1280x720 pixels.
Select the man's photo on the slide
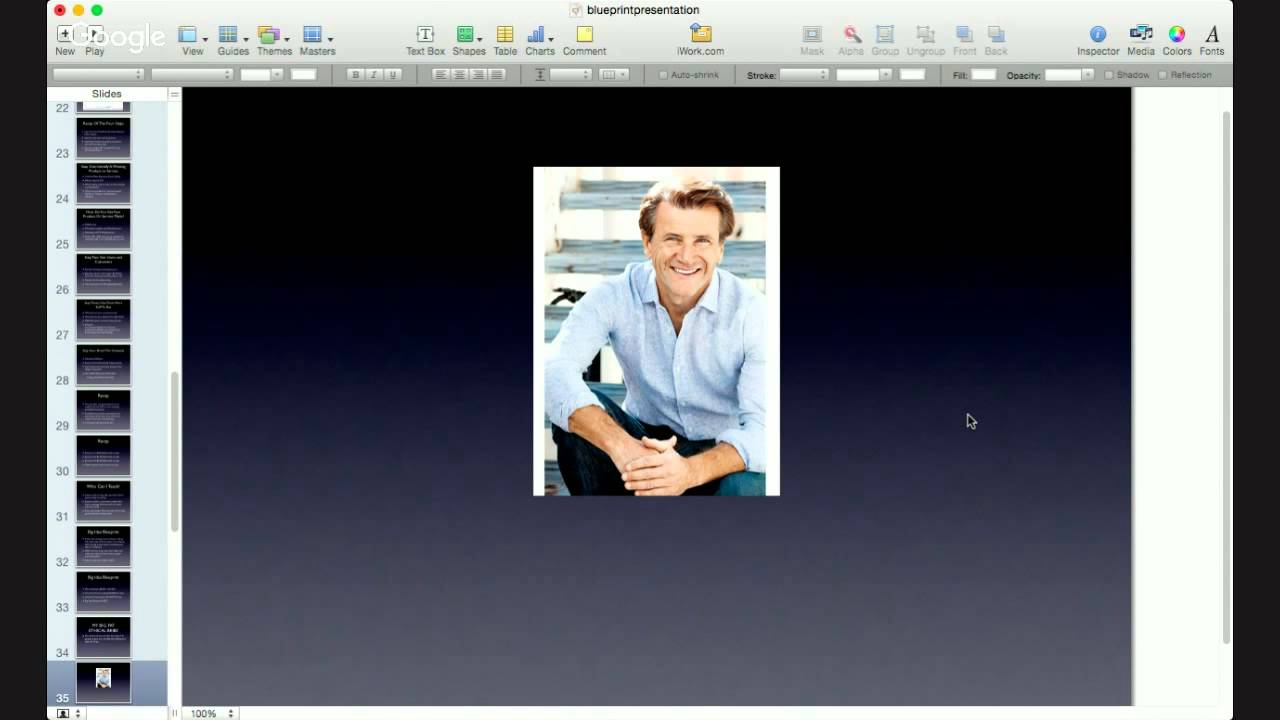(x=656, y=331)
